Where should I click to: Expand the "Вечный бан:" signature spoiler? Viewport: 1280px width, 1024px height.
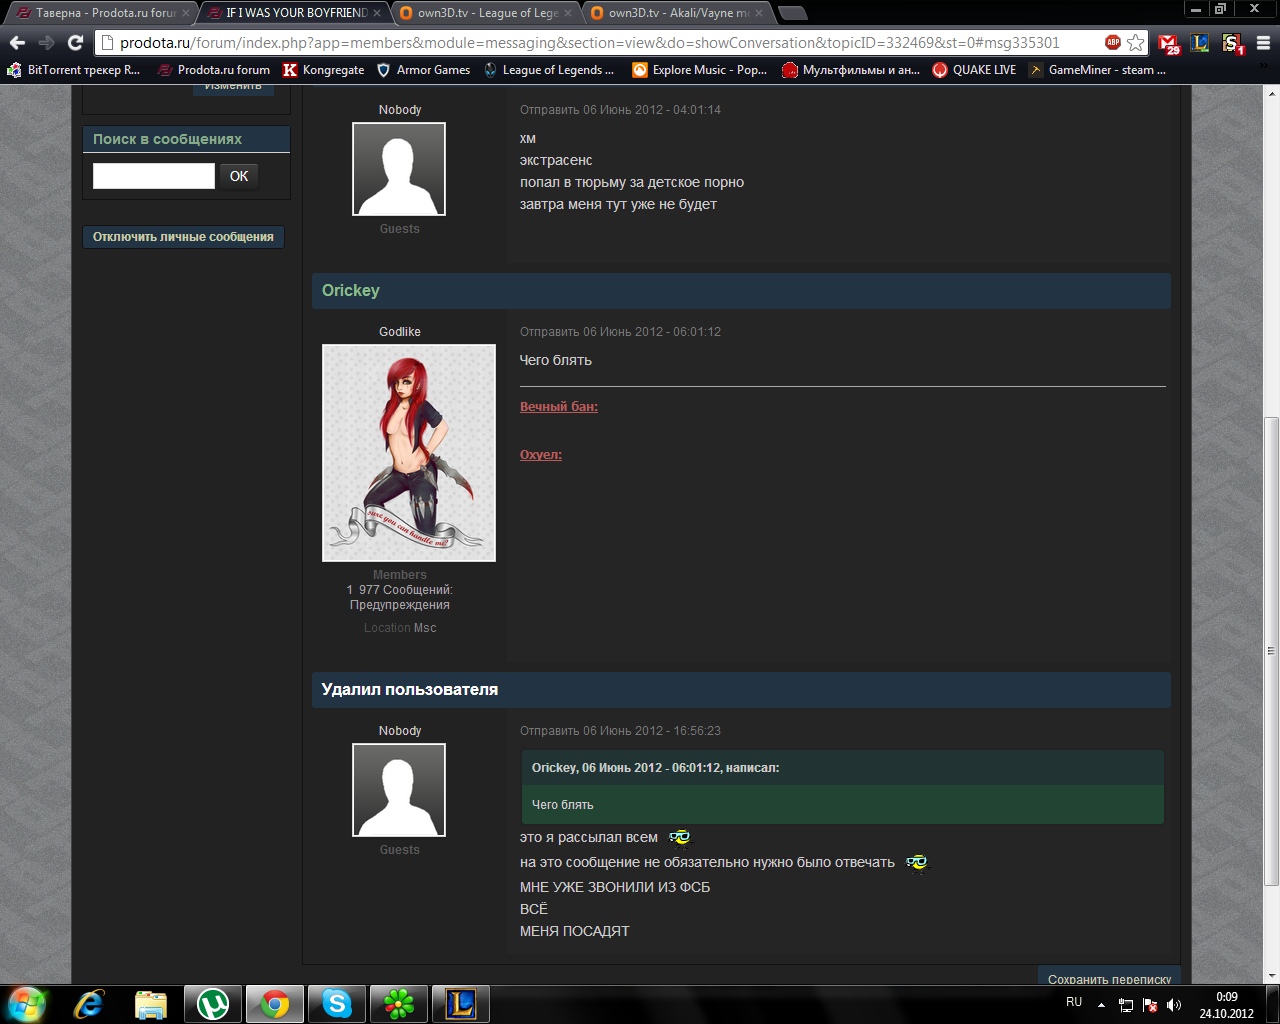pos(558,407)
